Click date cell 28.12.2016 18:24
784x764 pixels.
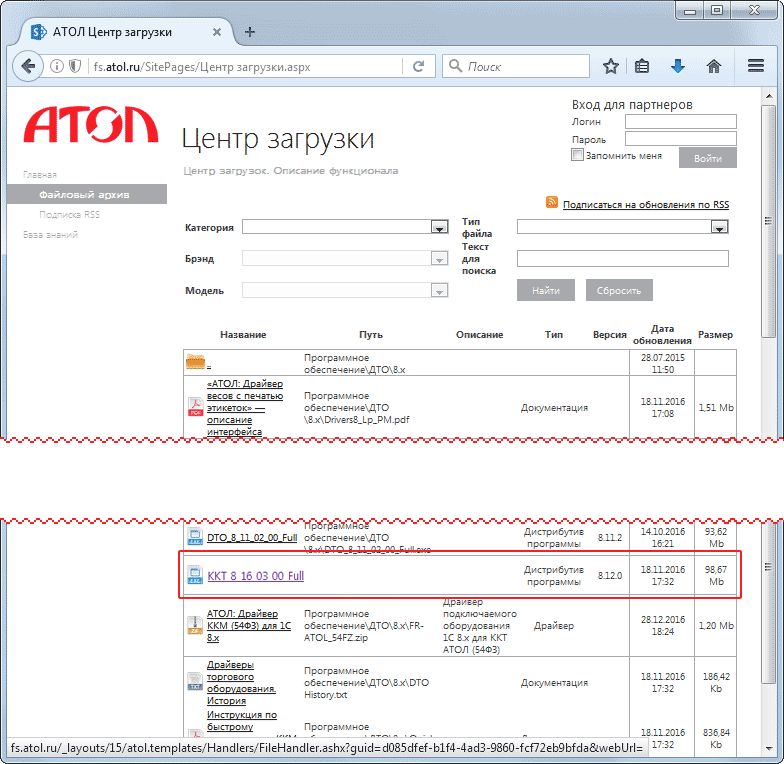[x=662, y=626]
